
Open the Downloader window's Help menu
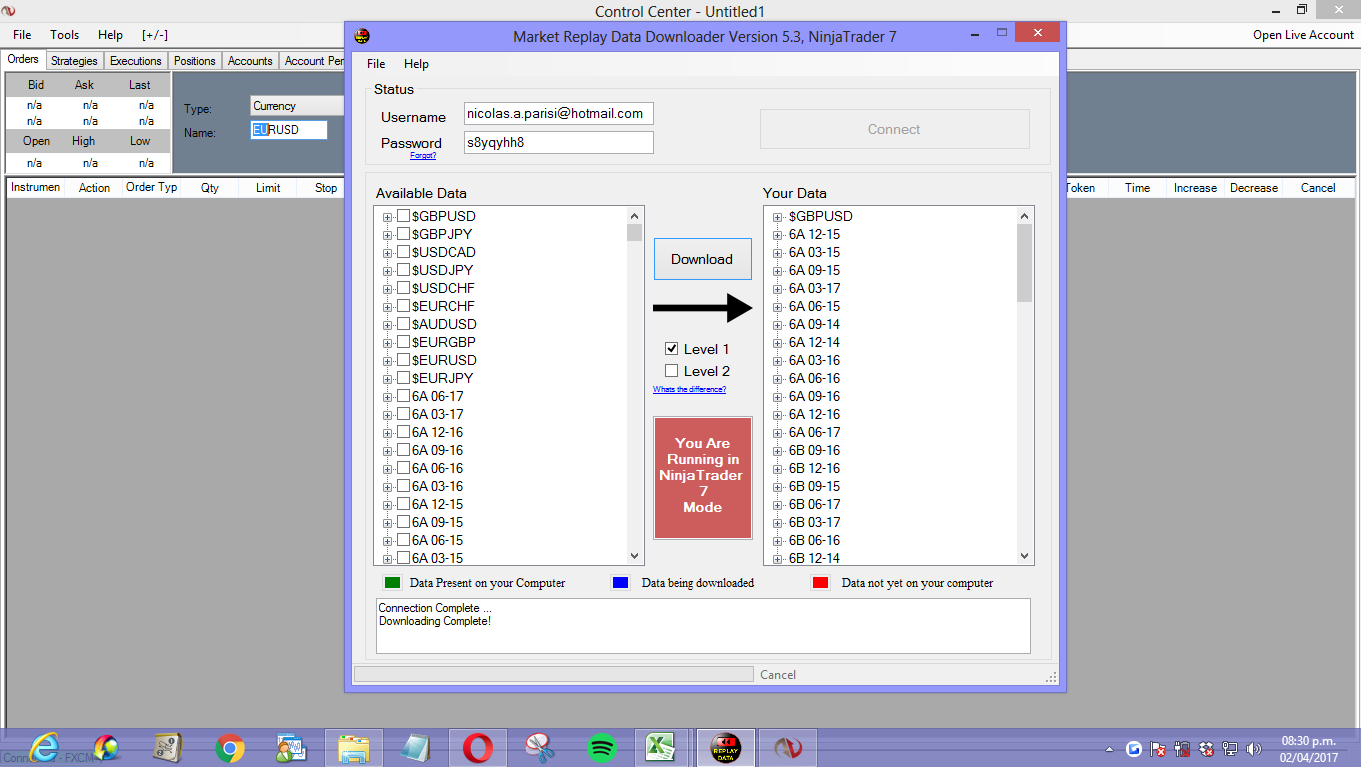click(416, 64)
